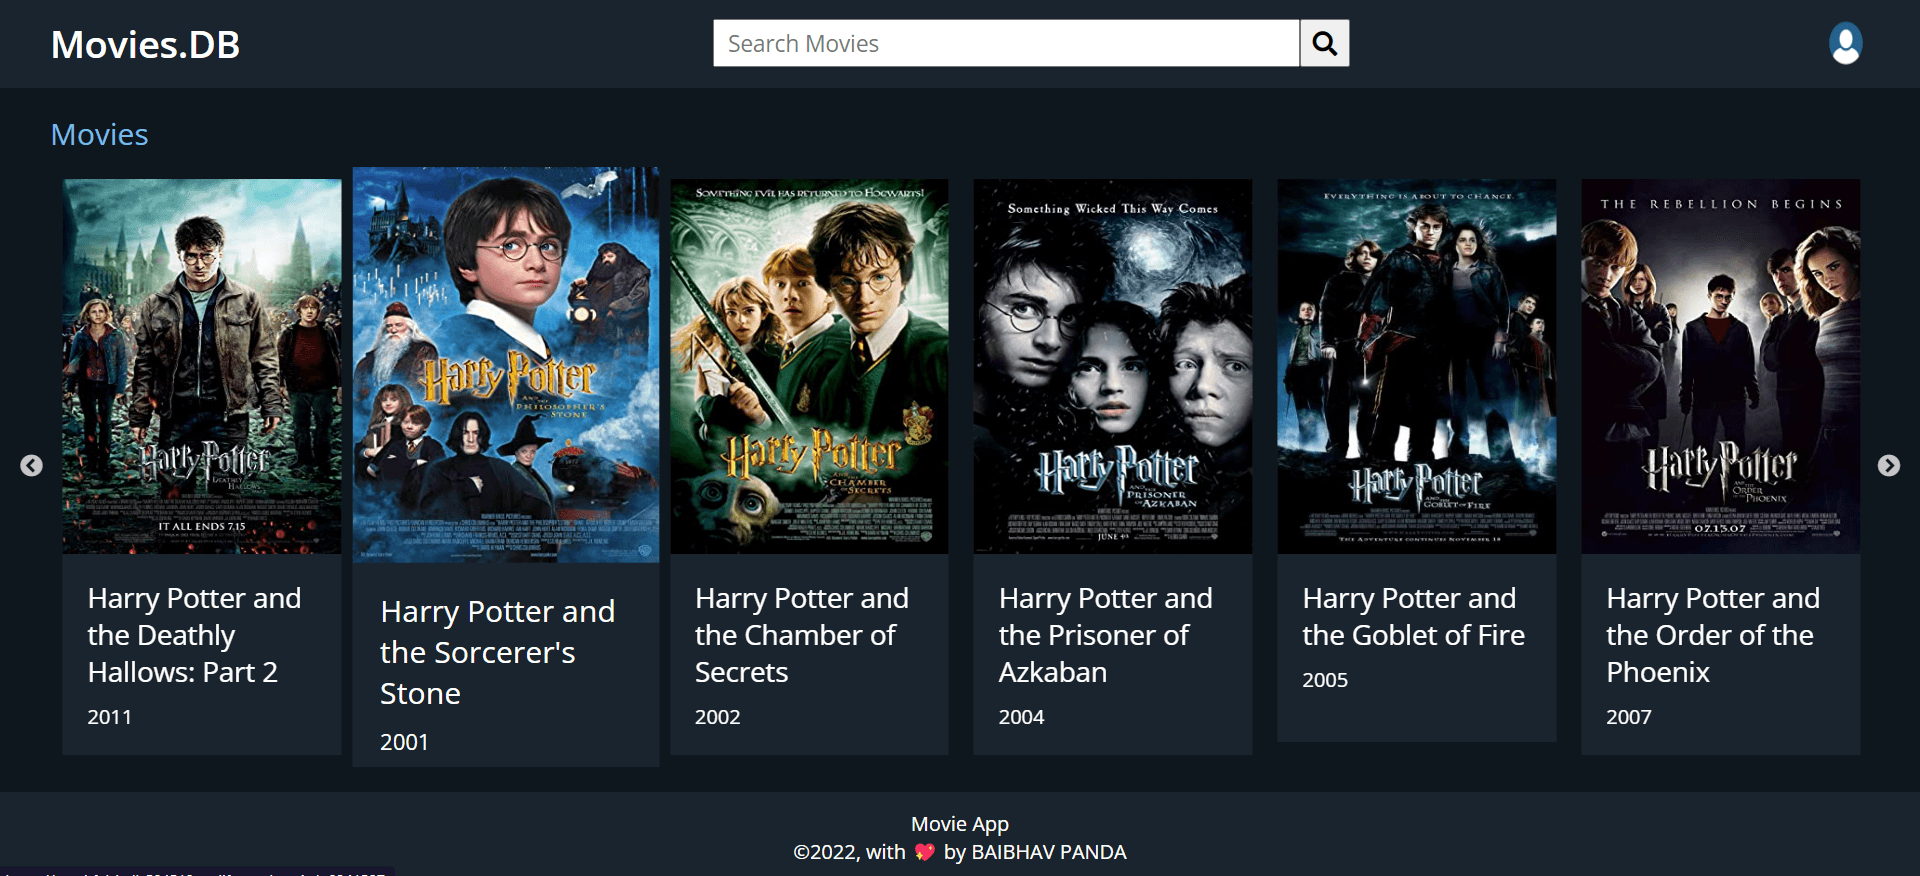Screen dimensions: 1920x876
Task: Click the Movies section heading
Action: coord(100,135)
